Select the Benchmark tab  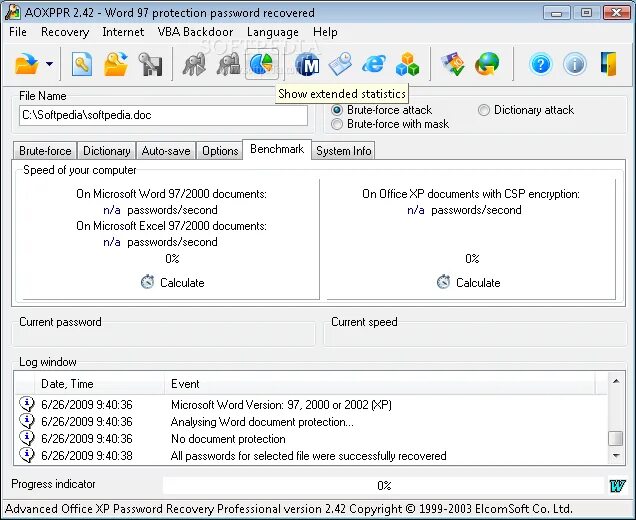coord(277,149)
